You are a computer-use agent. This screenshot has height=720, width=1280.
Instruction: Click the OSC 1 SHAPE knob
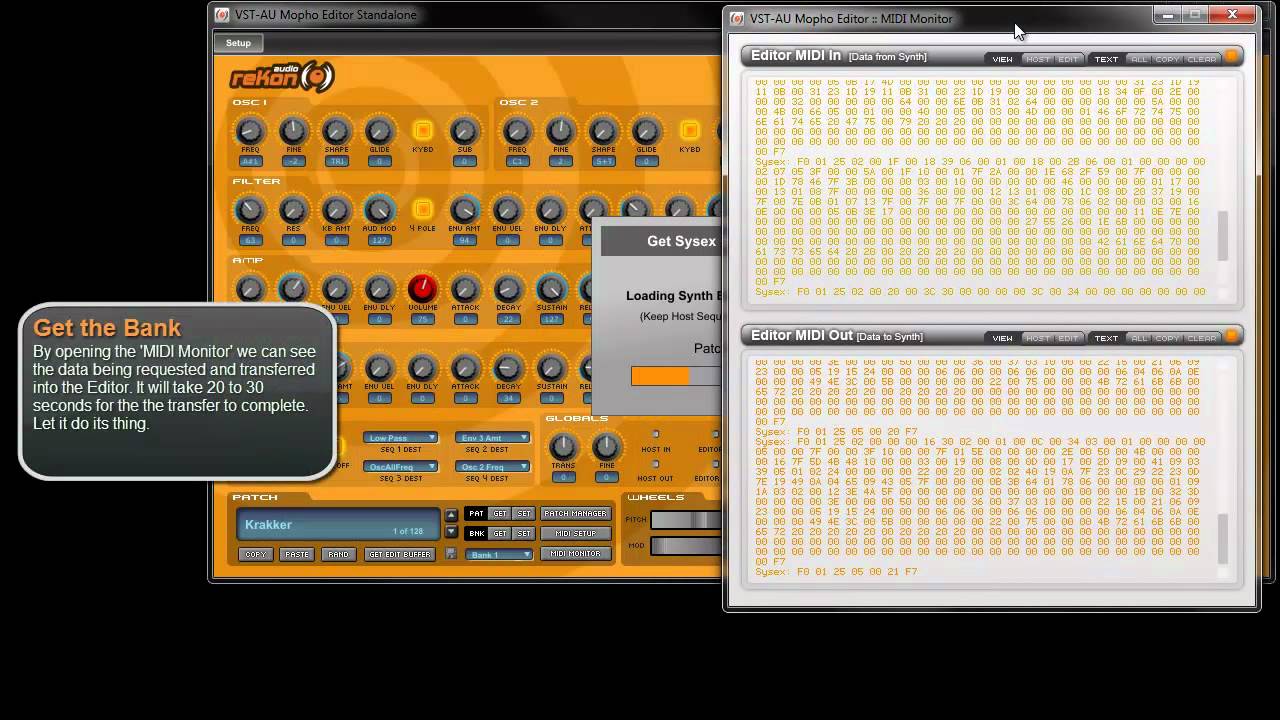pyautogui.click(x=336, y=131)
